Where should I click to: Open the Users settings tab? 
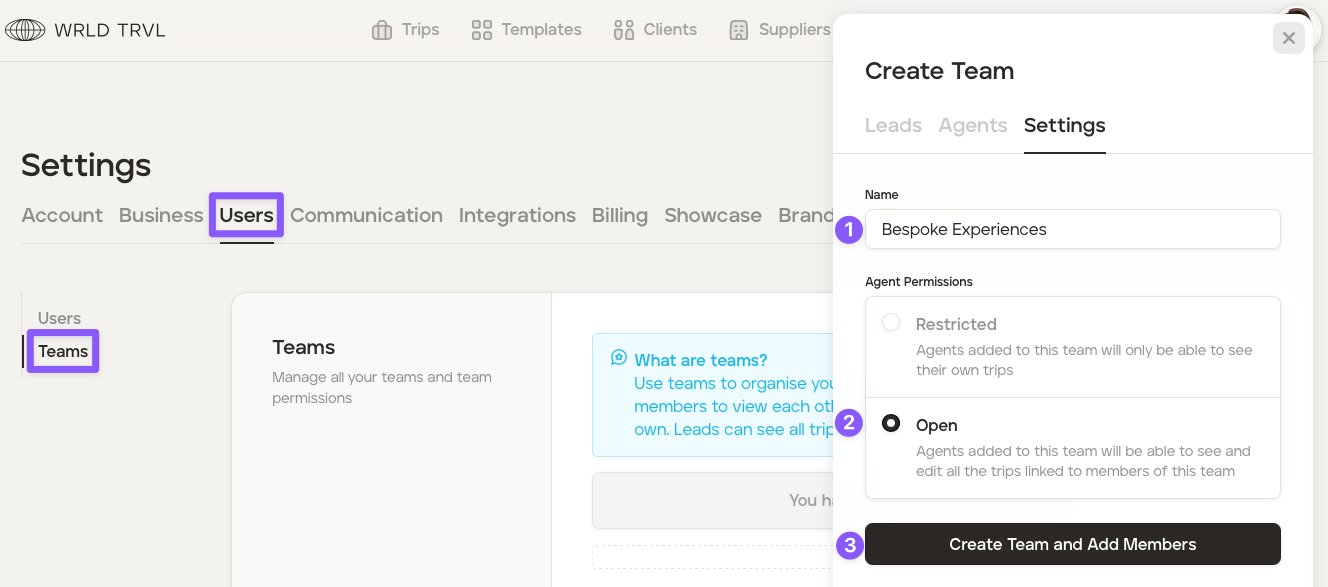click(246, 215)
